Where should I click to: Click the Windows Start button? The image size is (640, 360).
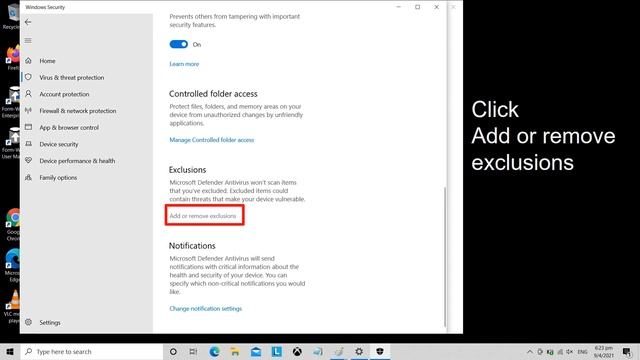coord(10,351)
